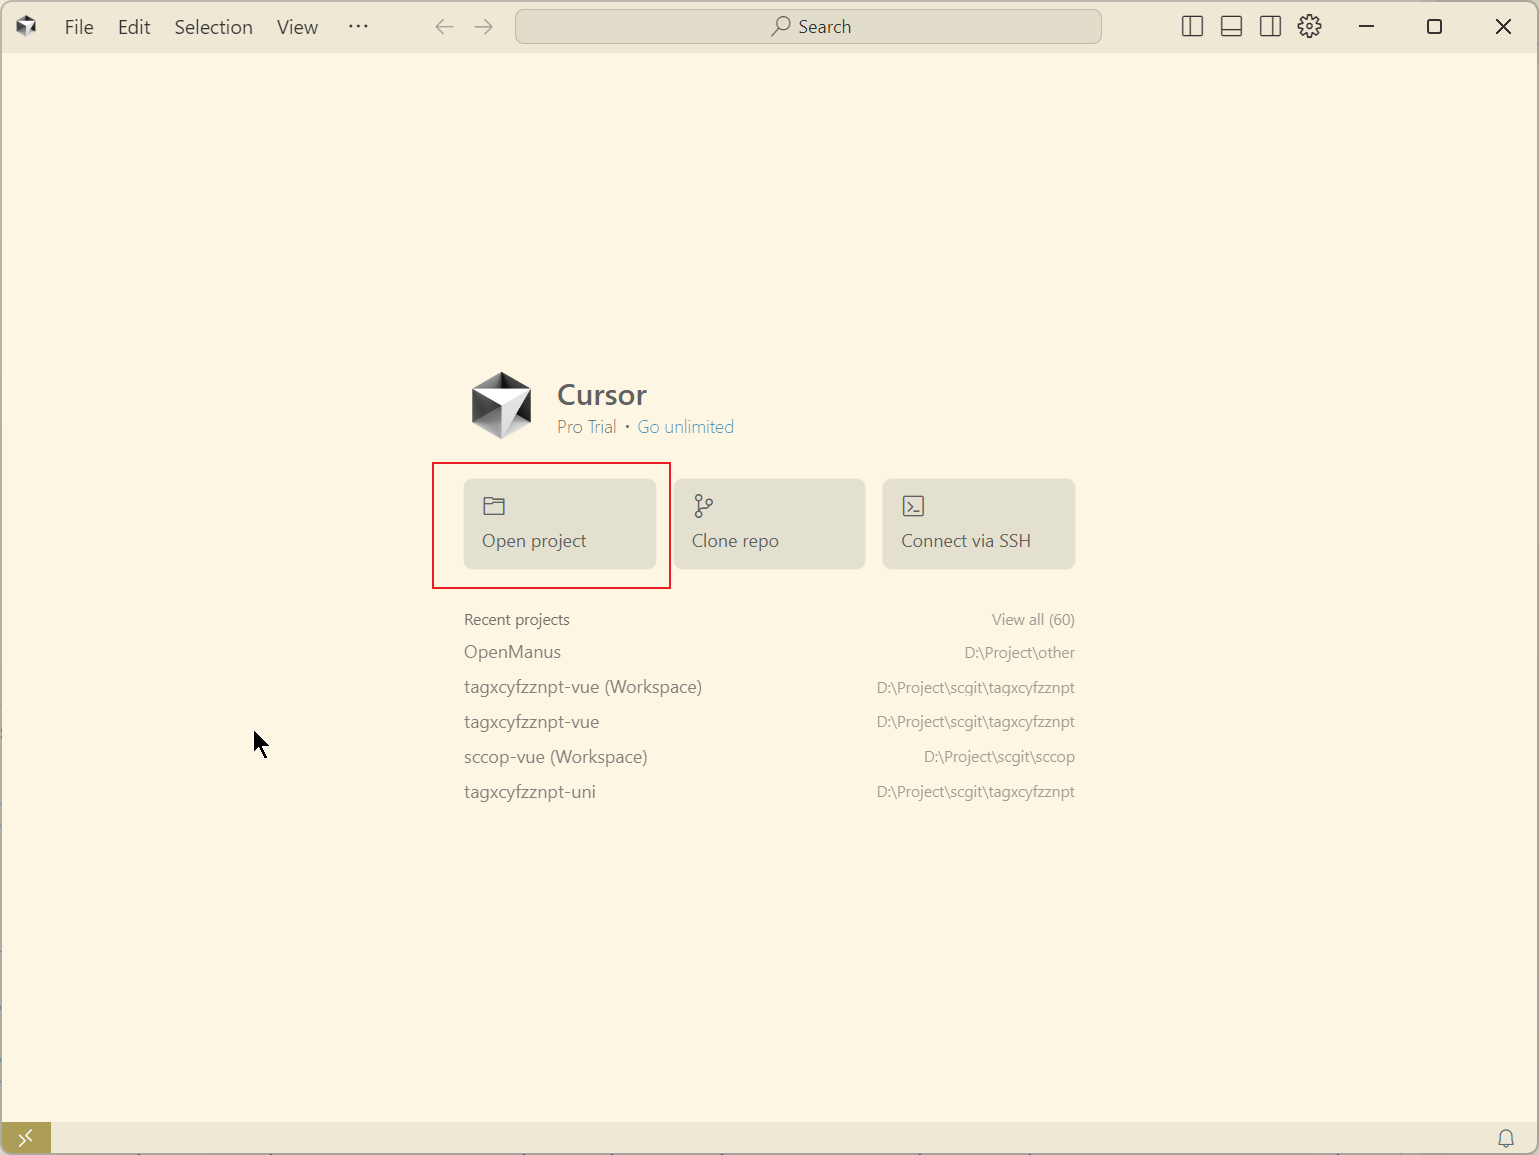
Task: Click the Clone repo button
Action: pos(769,524)
